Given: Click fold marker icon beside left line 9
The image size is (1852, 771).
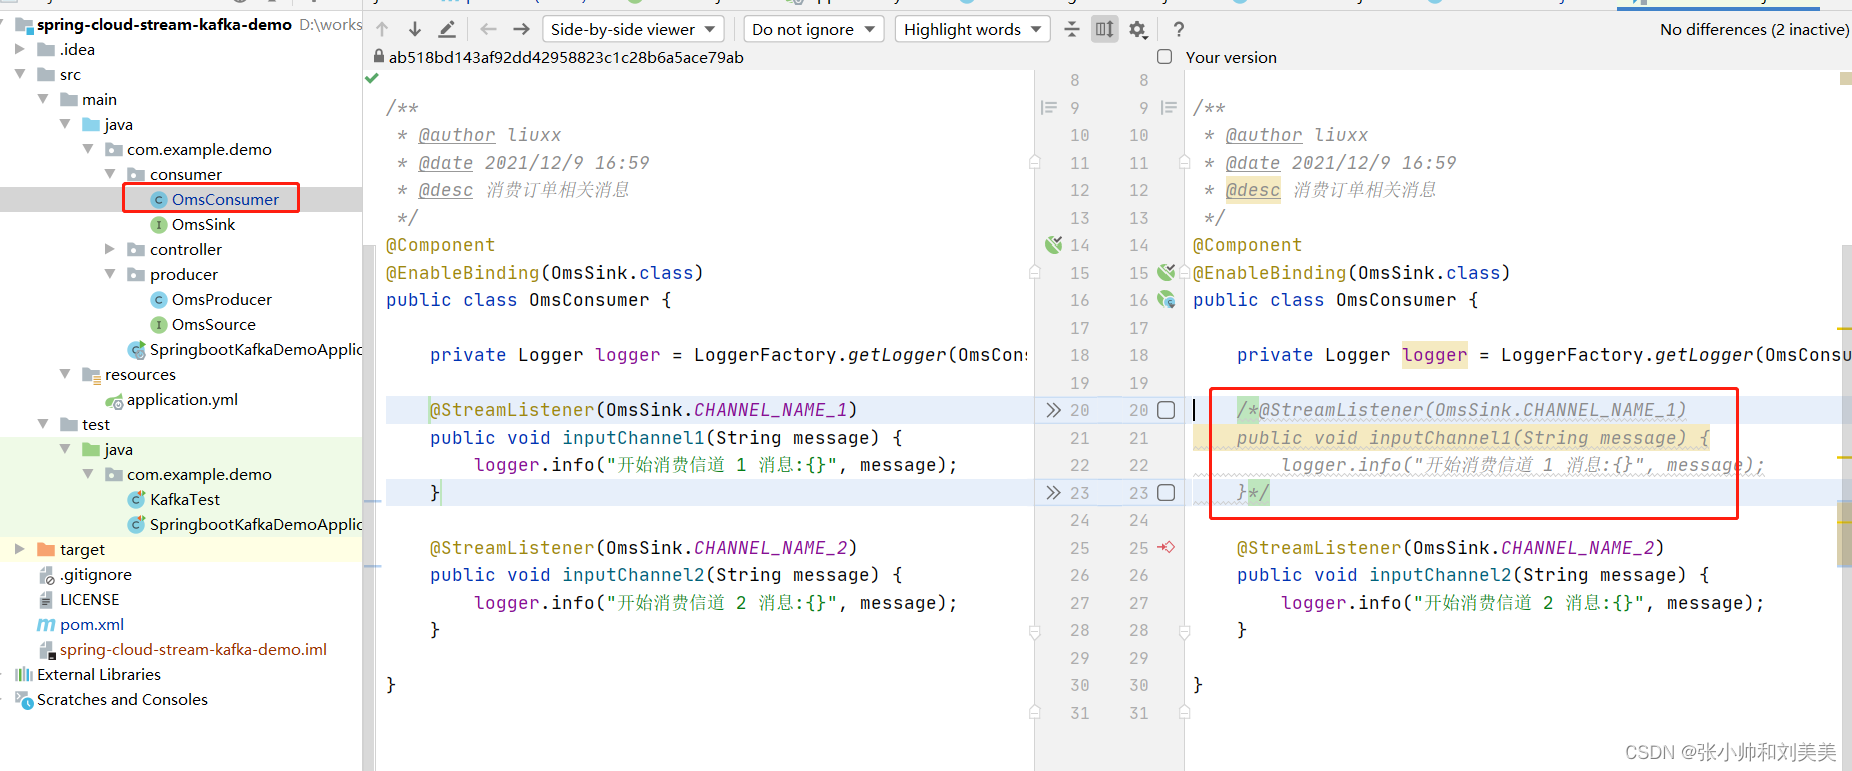Looking at the screenshot, I should (x=1048, y=107).
